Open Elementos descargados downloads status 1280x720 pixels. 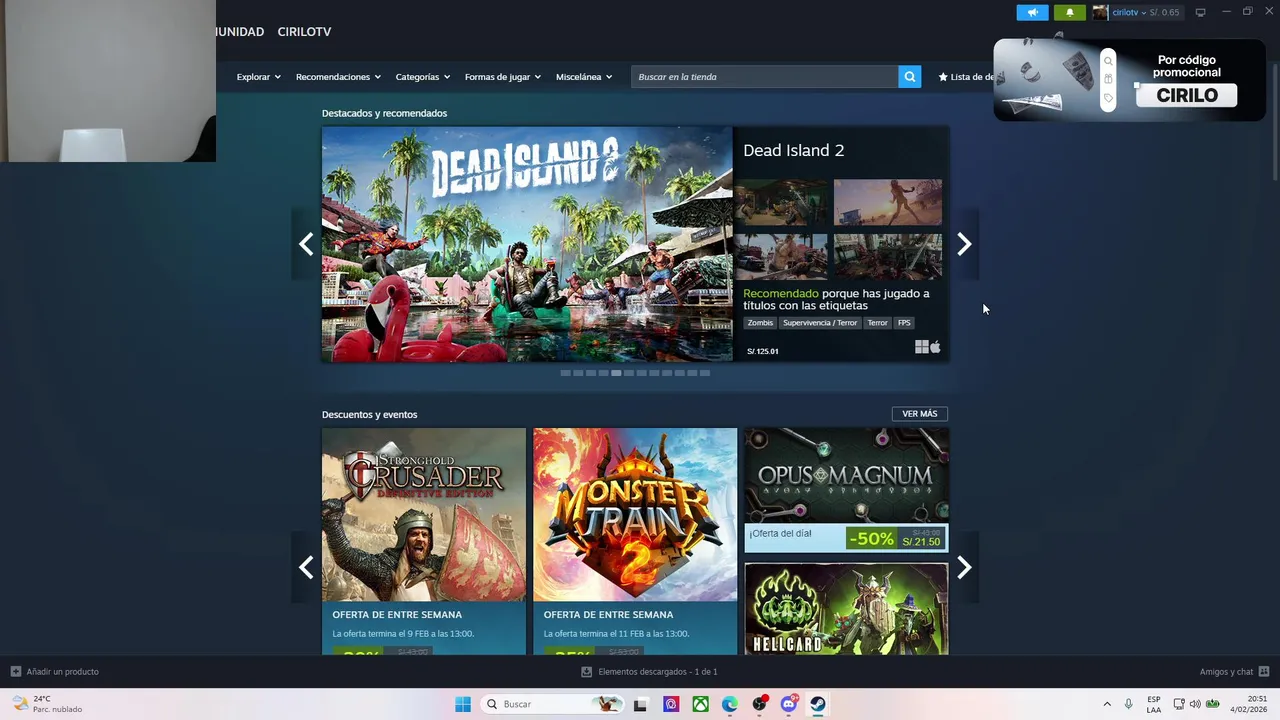coord(650,672)
